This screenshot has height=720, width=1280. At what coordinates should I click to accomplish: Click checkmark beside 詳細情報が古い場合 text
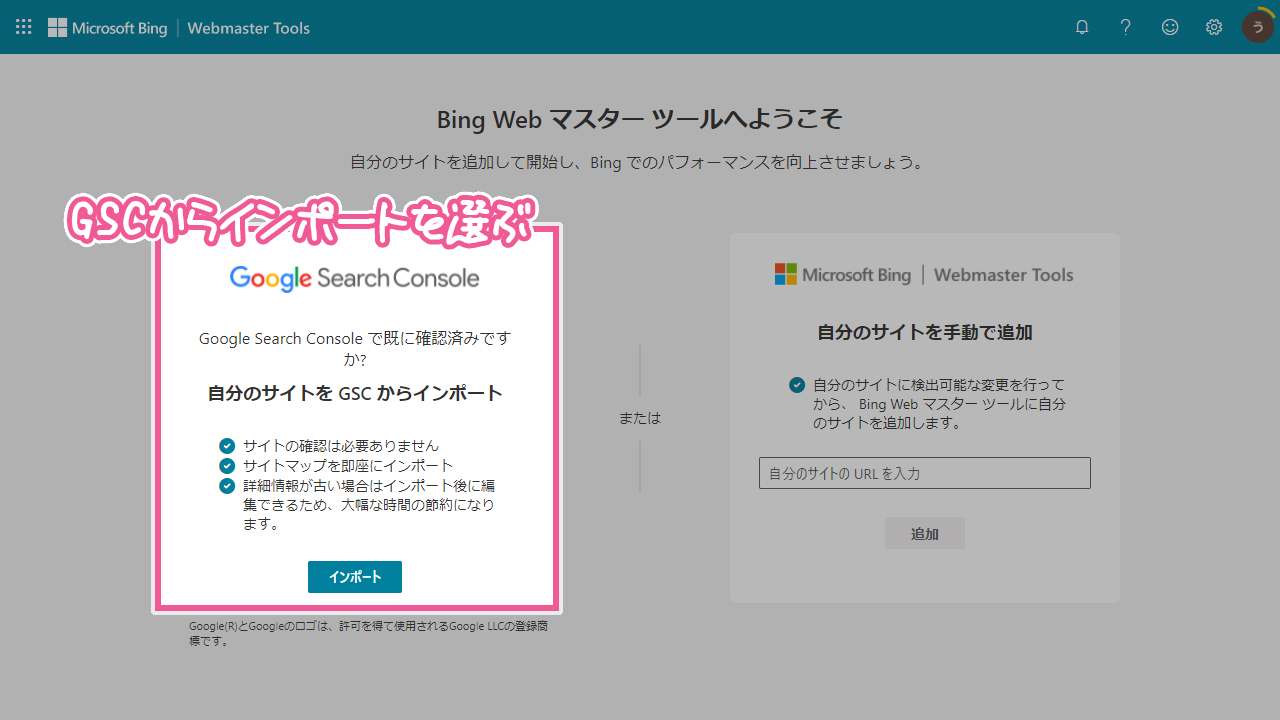227,486
